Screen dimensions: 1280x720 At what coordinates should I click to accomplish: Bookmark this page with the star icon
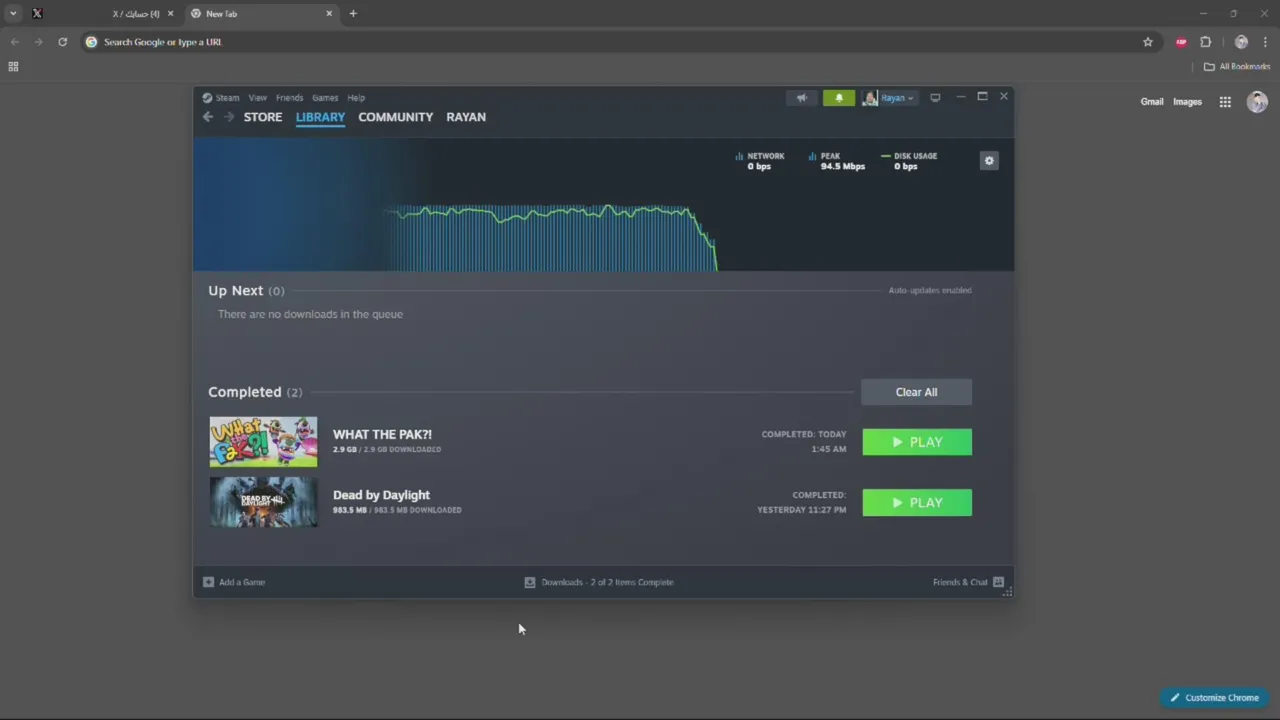coord(1148,42)
